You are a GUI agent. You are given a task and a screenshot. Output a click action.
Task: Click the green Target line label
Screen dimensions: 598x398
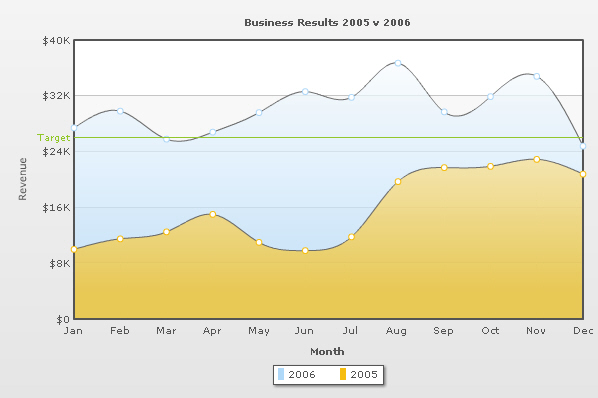[54, 138]
